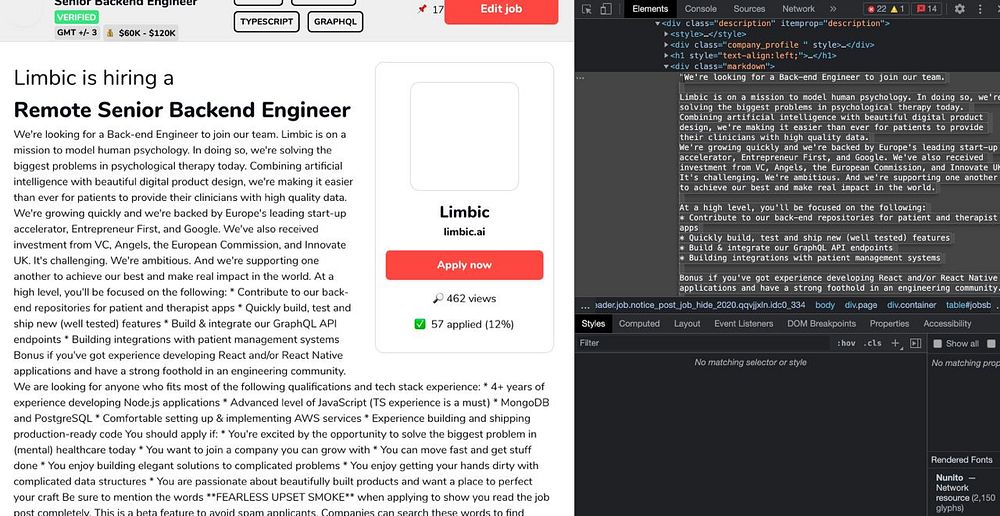Collapse the div class description node

(658, 24)
